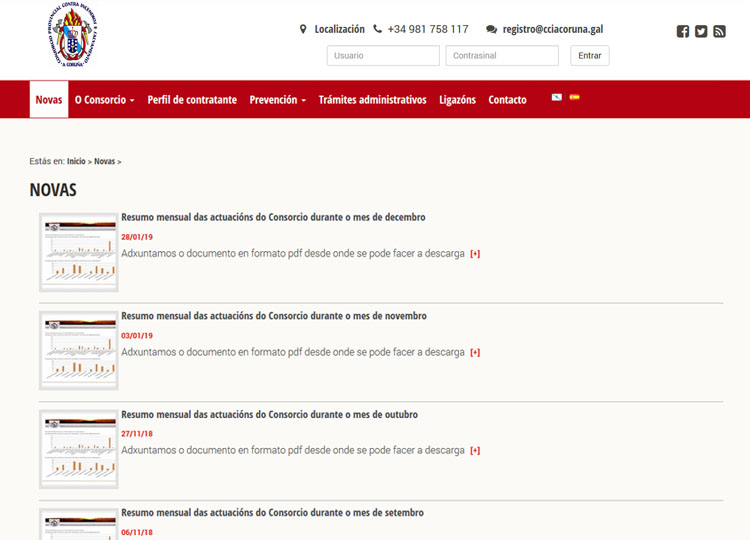Open the Prevención dropdown menu
This screenshot has width=750, height=540.
click(277, 100)
